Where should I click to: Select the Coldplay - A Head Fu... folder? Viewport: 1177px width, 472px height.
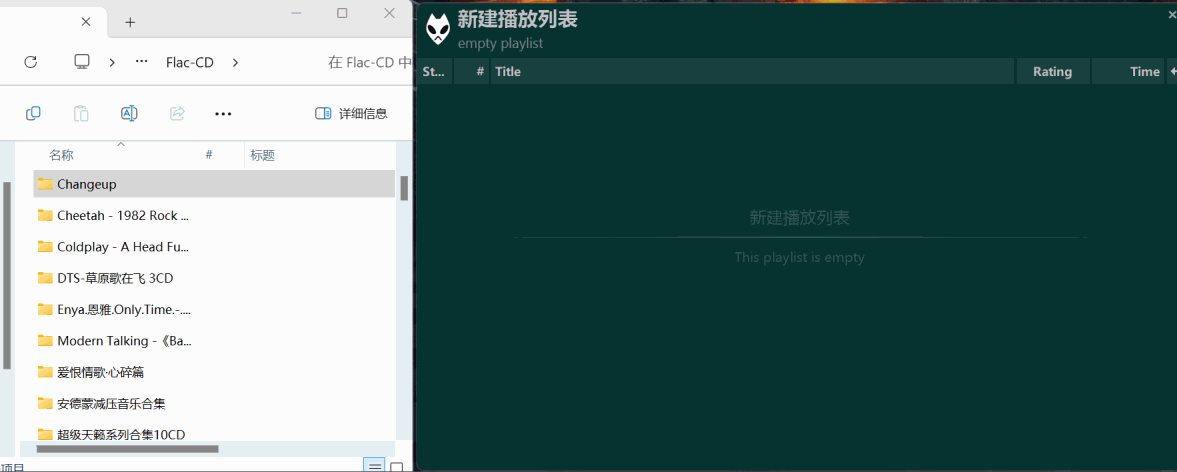click(x=214, y=247)
